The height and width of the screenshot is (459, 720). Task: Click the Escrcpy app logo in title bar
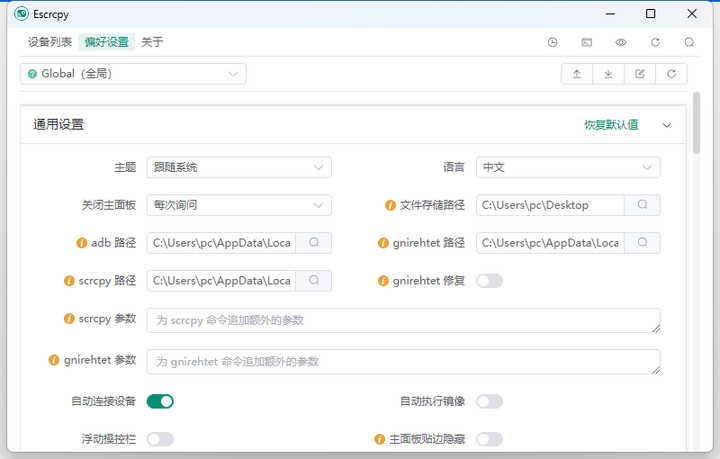(21, 14)
